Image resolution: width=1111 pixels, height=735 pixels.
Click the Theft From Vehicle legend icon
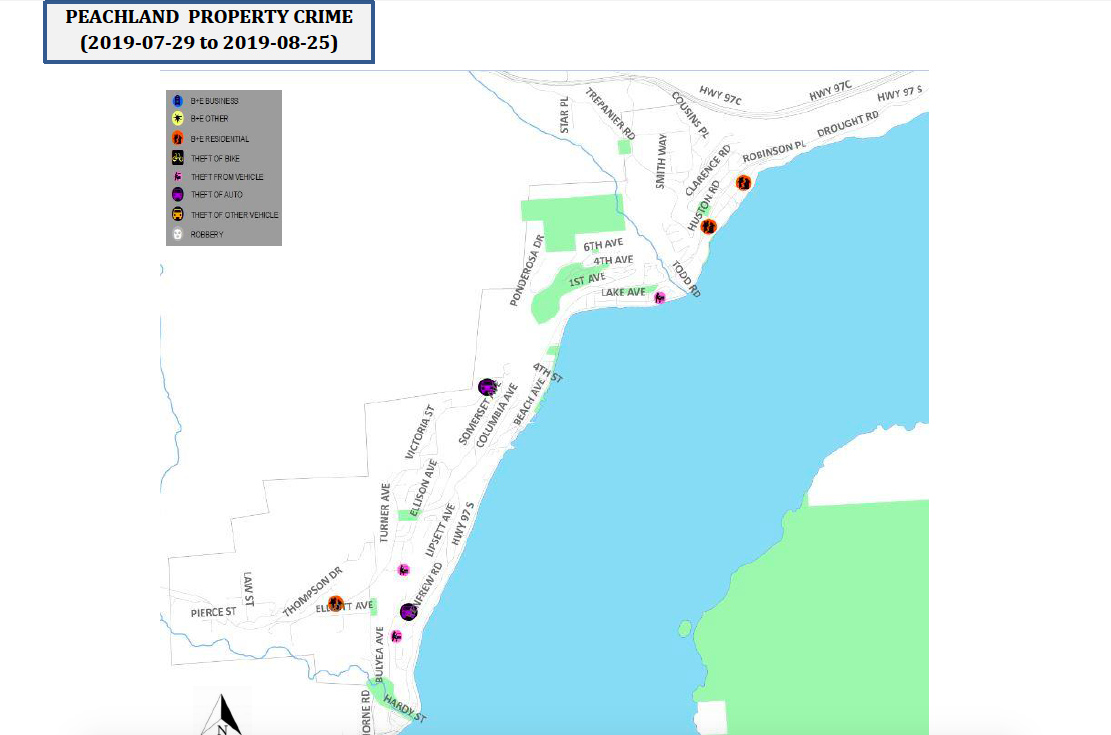177,177
